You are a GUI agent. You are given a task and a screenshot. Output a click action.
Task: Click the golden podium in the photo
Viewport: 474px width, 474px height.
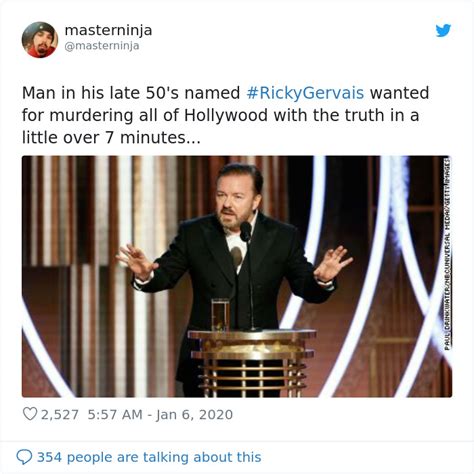(x=252, y=363)
